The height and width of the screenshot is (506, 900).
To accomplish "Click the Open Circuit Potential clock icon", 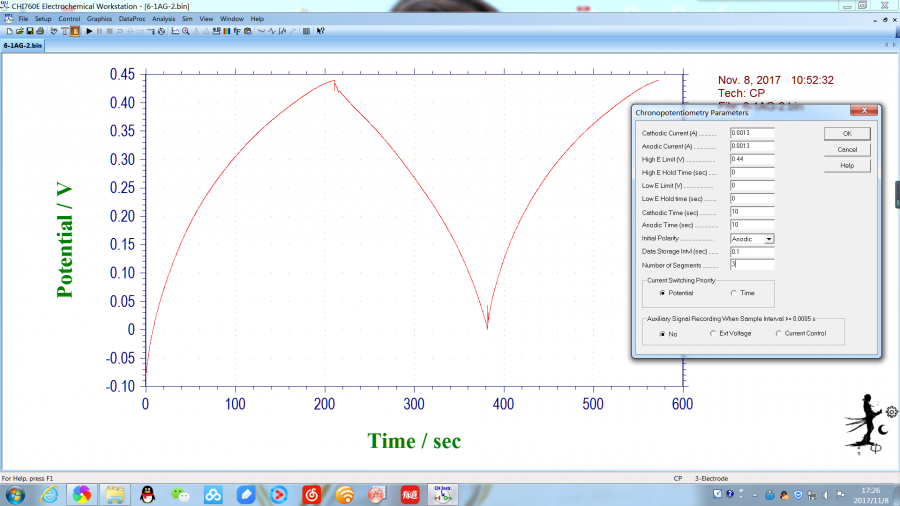I will coord(161,31).
